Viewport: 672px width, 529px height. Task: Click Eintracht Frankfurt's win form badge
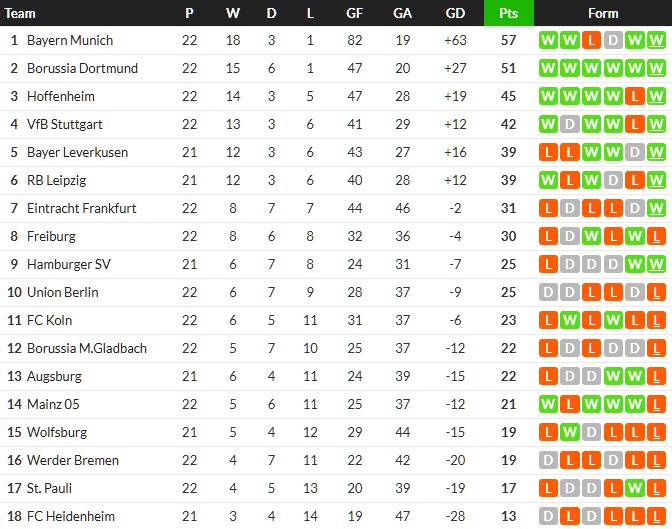tap(656, 209)
